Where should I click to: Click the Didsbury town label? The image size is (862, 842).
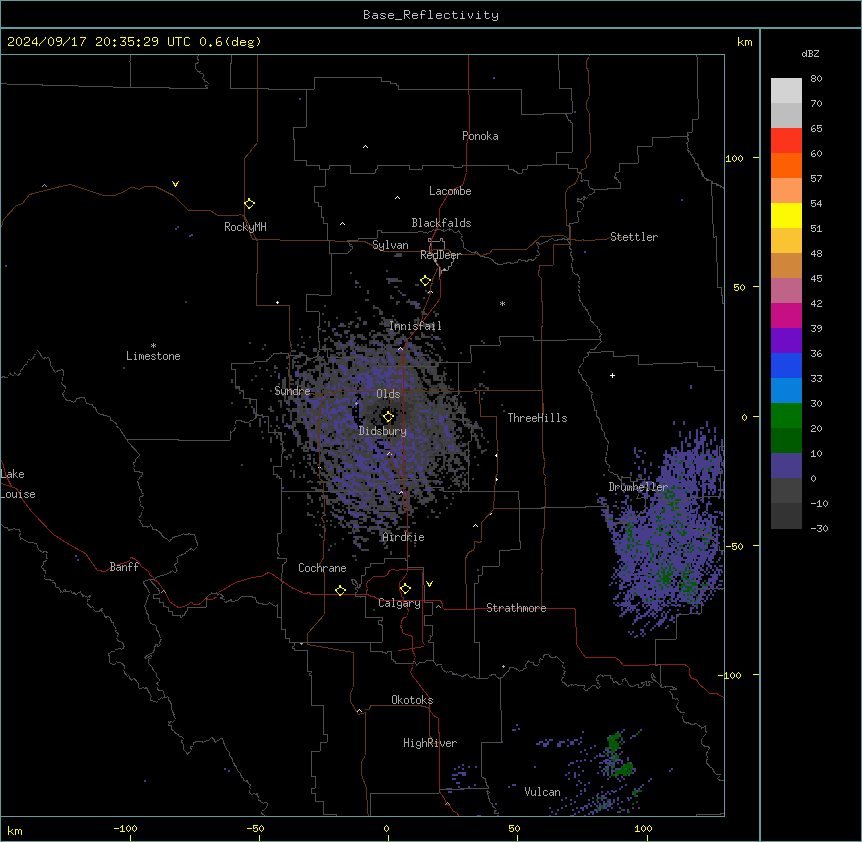point(383,431)
